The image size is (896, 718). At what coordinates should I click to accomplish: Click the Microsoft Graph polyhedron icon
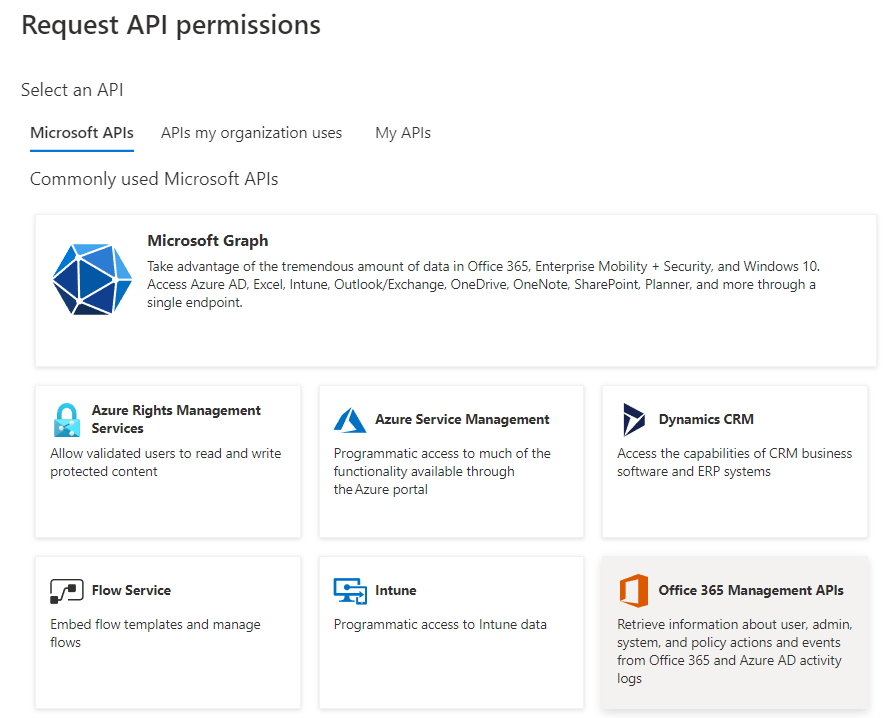(x=92, y=280)
